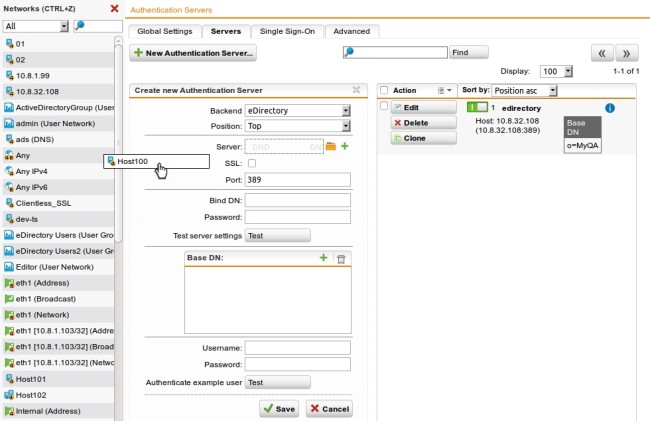Tick the checkbox next to edirectory entry
The width and height of the screenshot is (650, 421).
click(x=385, y=107)
